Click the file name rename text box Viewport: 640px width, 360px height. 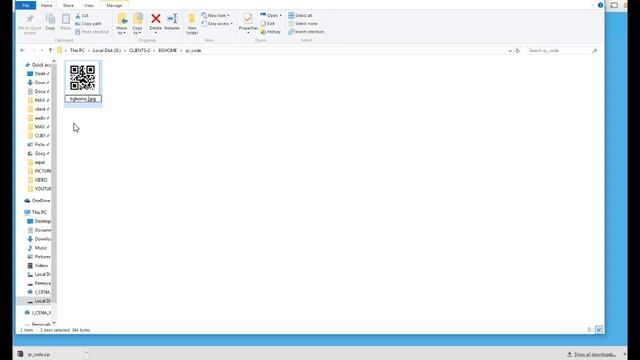click(x=83, y=99)
